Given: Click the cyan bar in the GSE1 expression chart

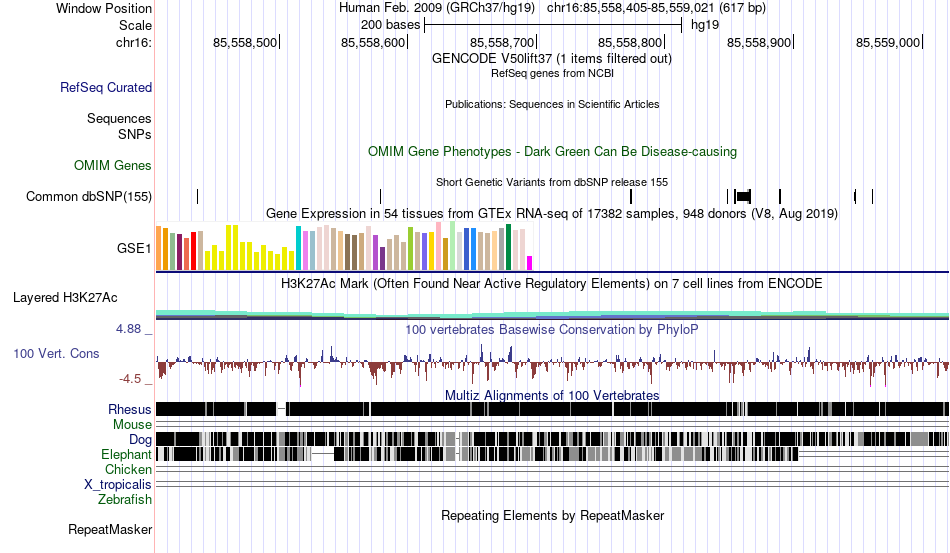Looking at the screenshot, I should point(298,248).
